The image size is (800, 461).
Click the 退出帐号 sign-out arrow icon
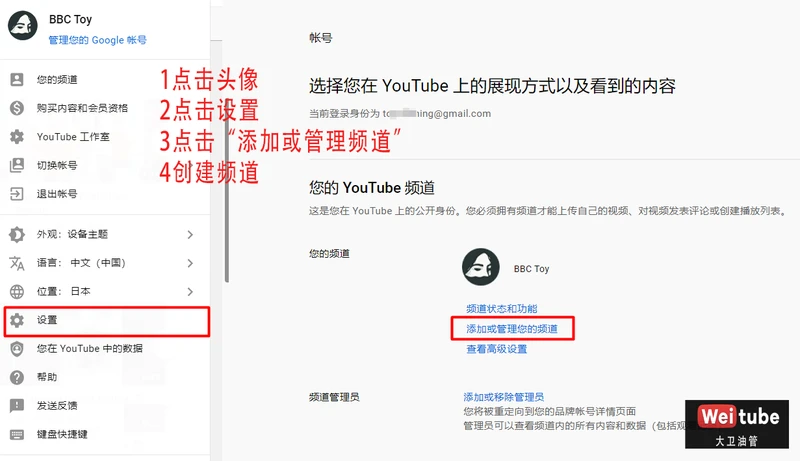pyautogui.click(x=17, y=194)
